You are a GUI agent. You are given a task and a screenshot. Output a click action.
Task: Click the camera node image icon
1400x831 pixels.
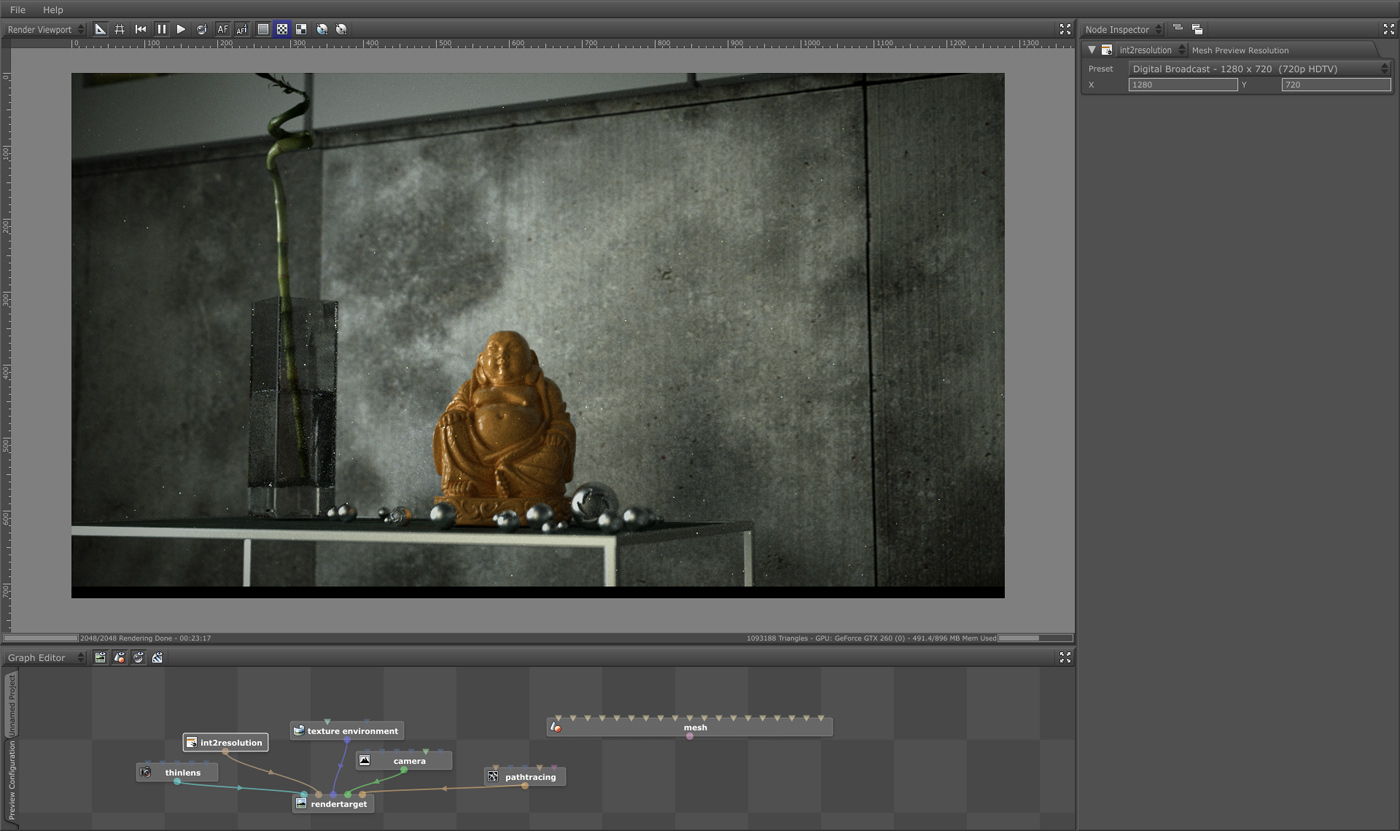(x=365, y=761)
